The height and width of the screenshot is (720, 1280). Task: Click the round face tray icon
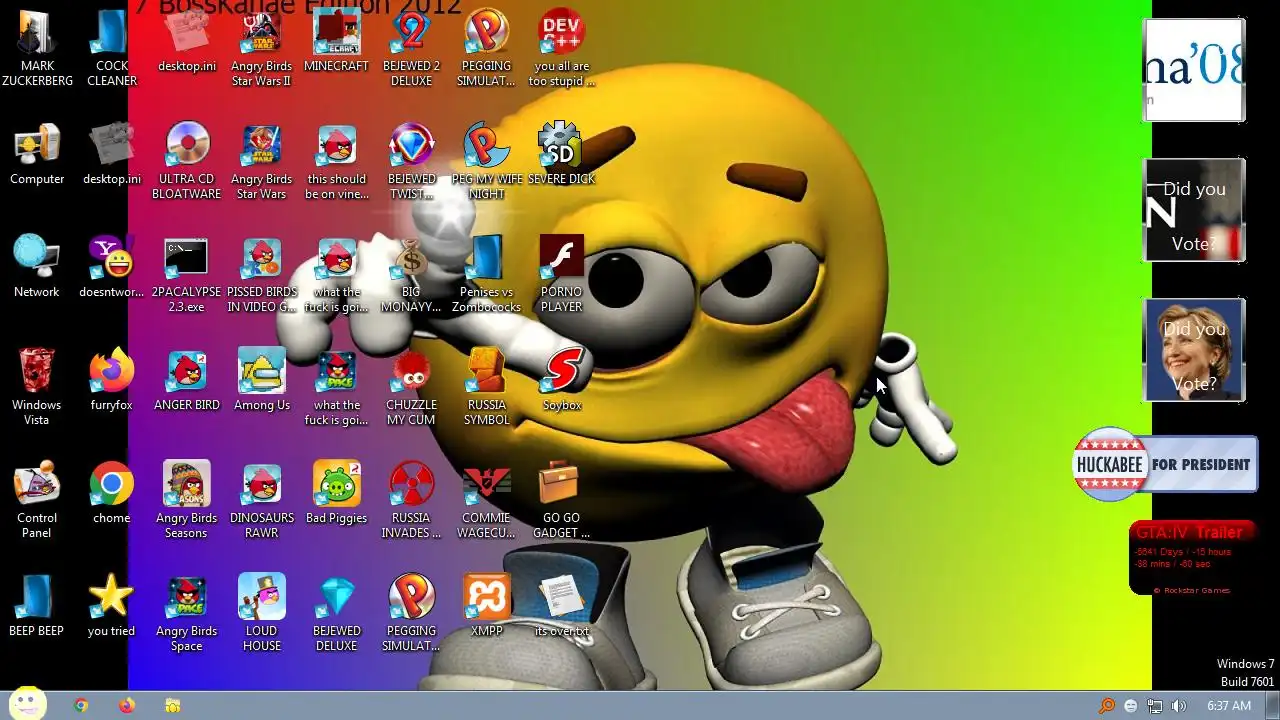(x=1131, y=705)
